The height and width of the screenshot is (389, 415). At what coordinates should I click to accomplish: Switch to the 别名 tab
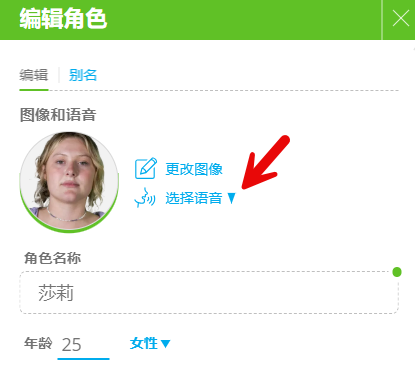click(83, 75)
